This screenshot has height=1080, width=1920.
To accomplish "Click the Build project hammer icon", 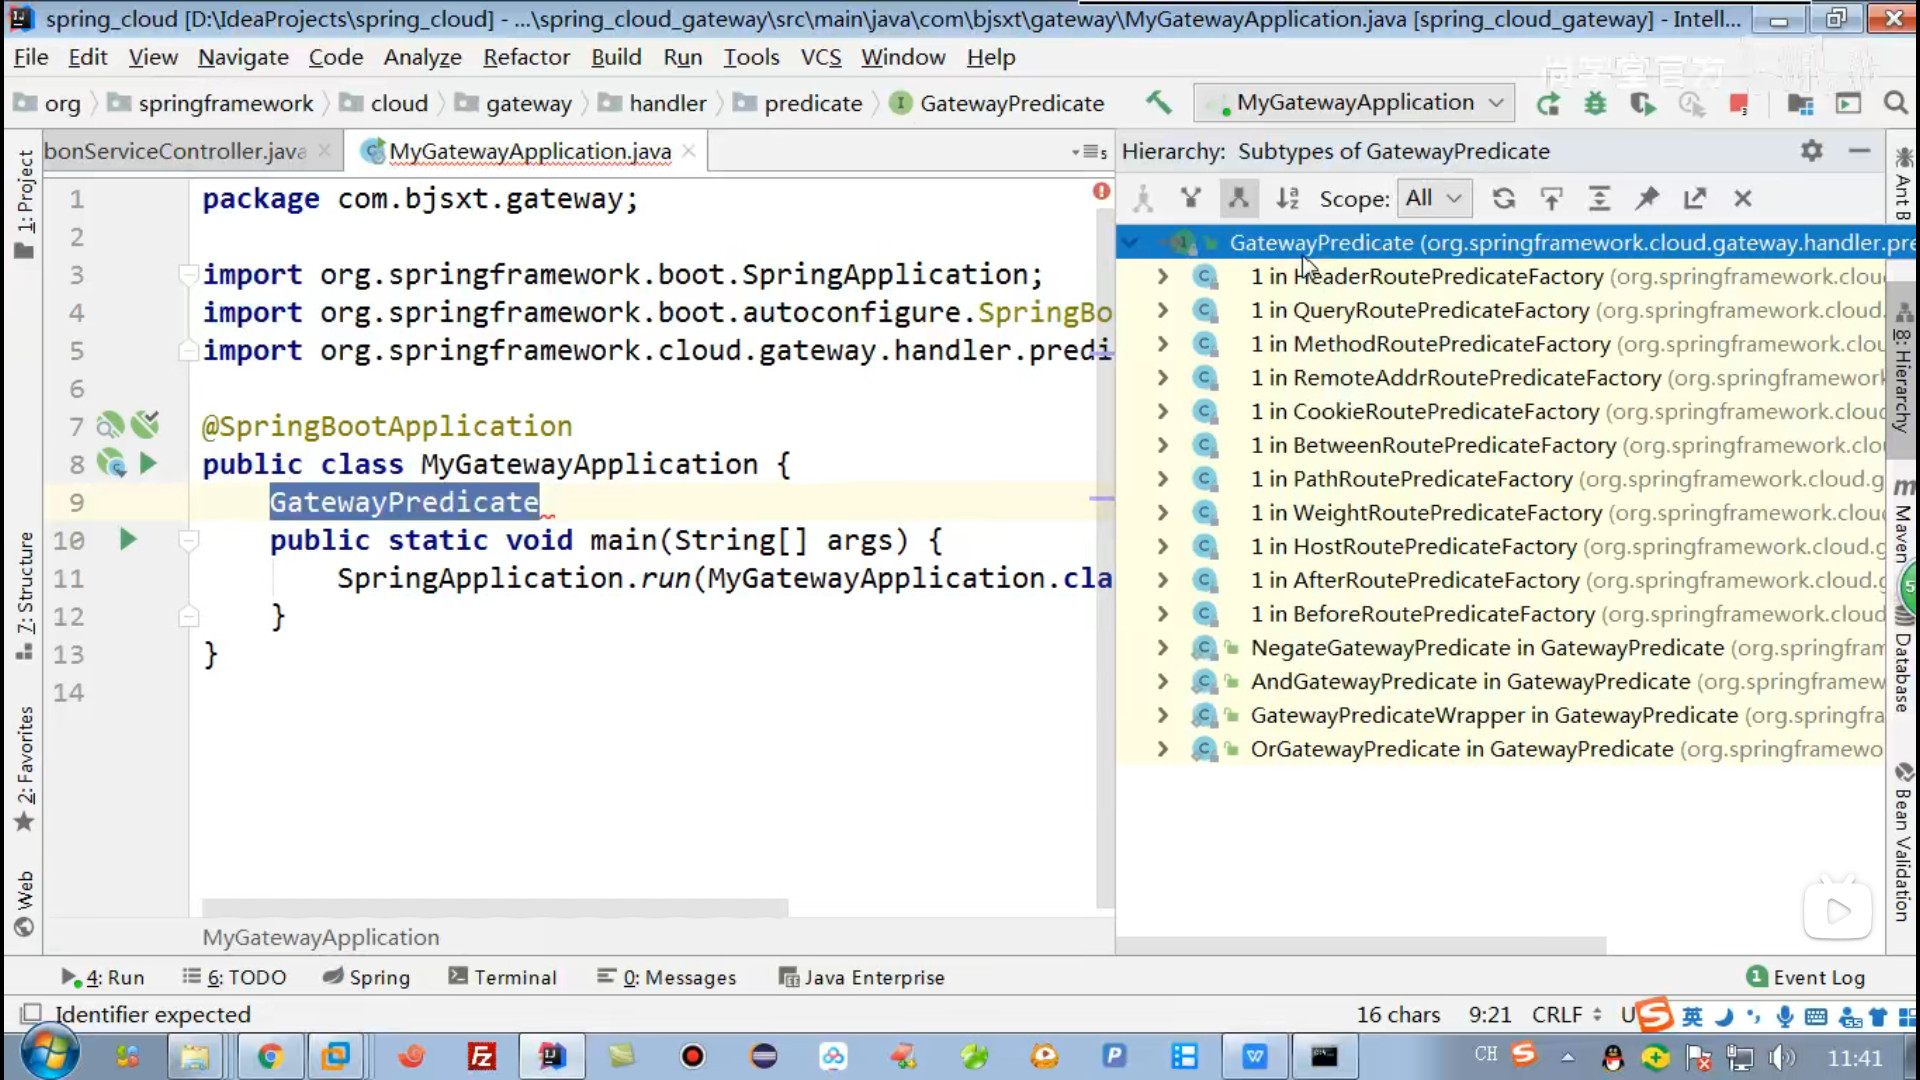I will [x=1158, y=103].
